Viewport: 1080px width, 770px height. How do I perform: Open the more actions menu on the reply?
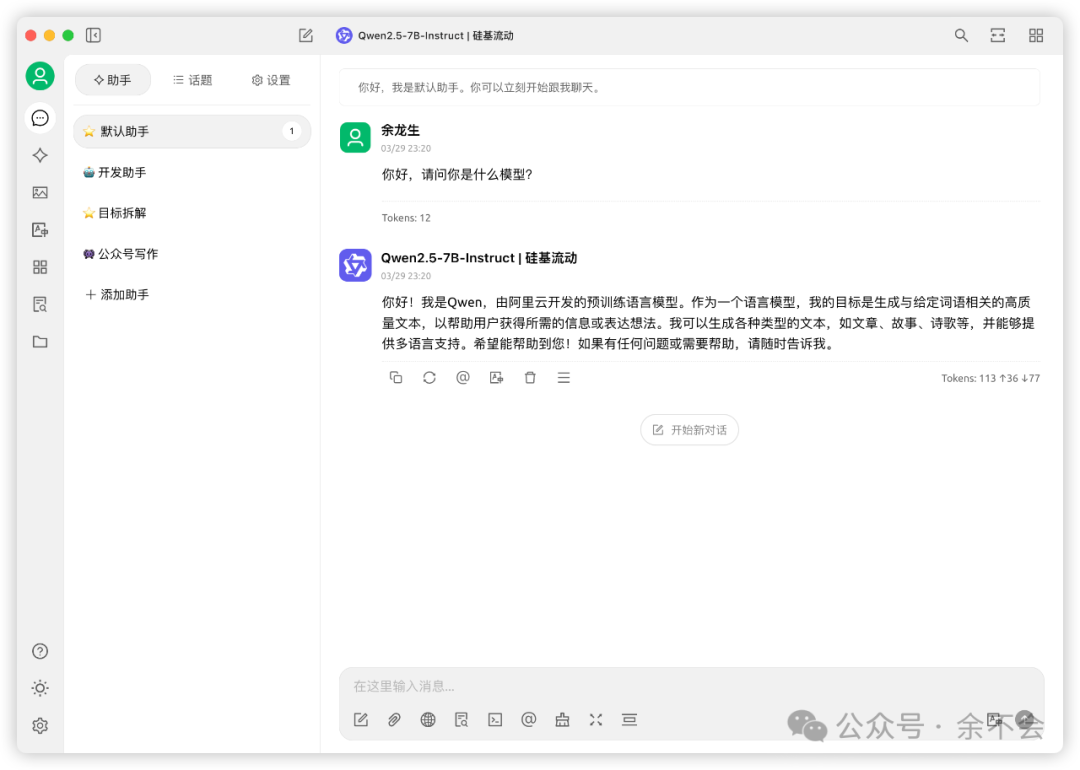point(564,377)
